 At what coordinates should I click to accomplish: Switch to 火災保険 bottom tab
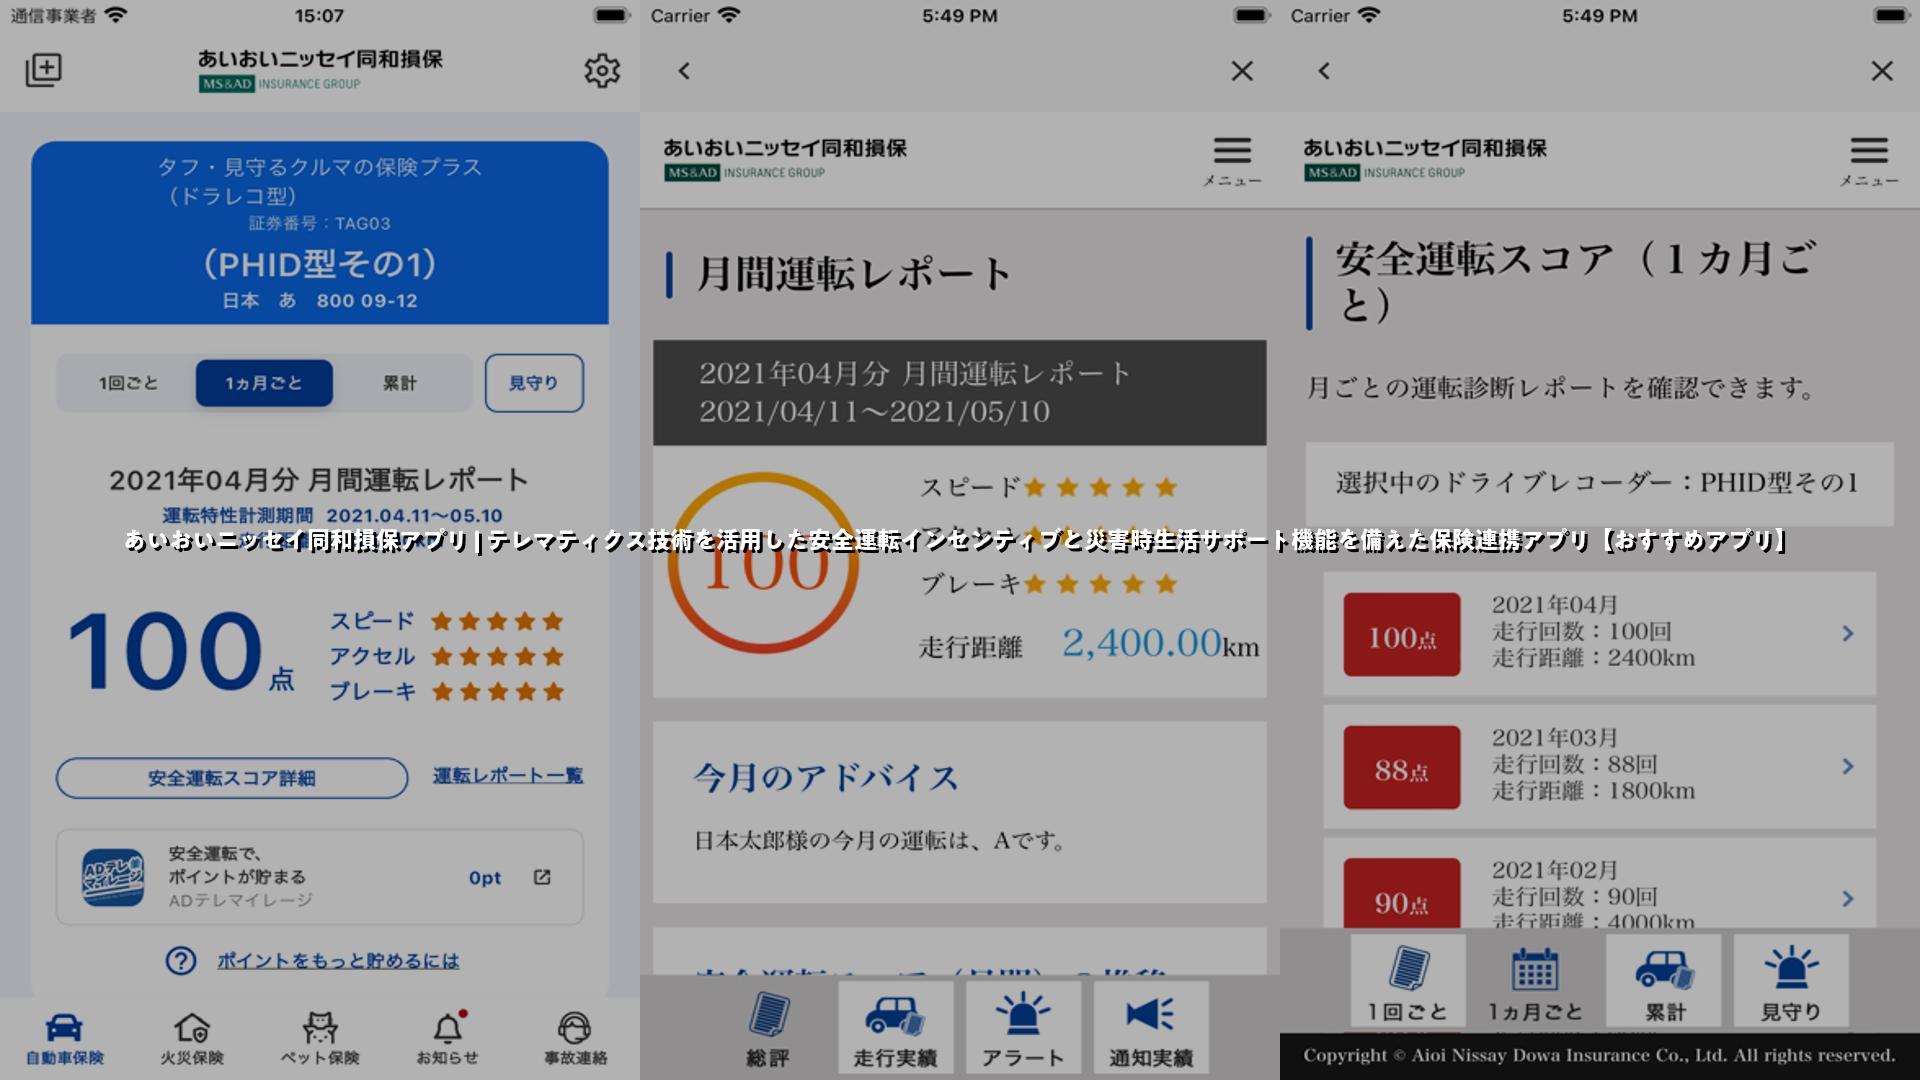coord(192,1038)
